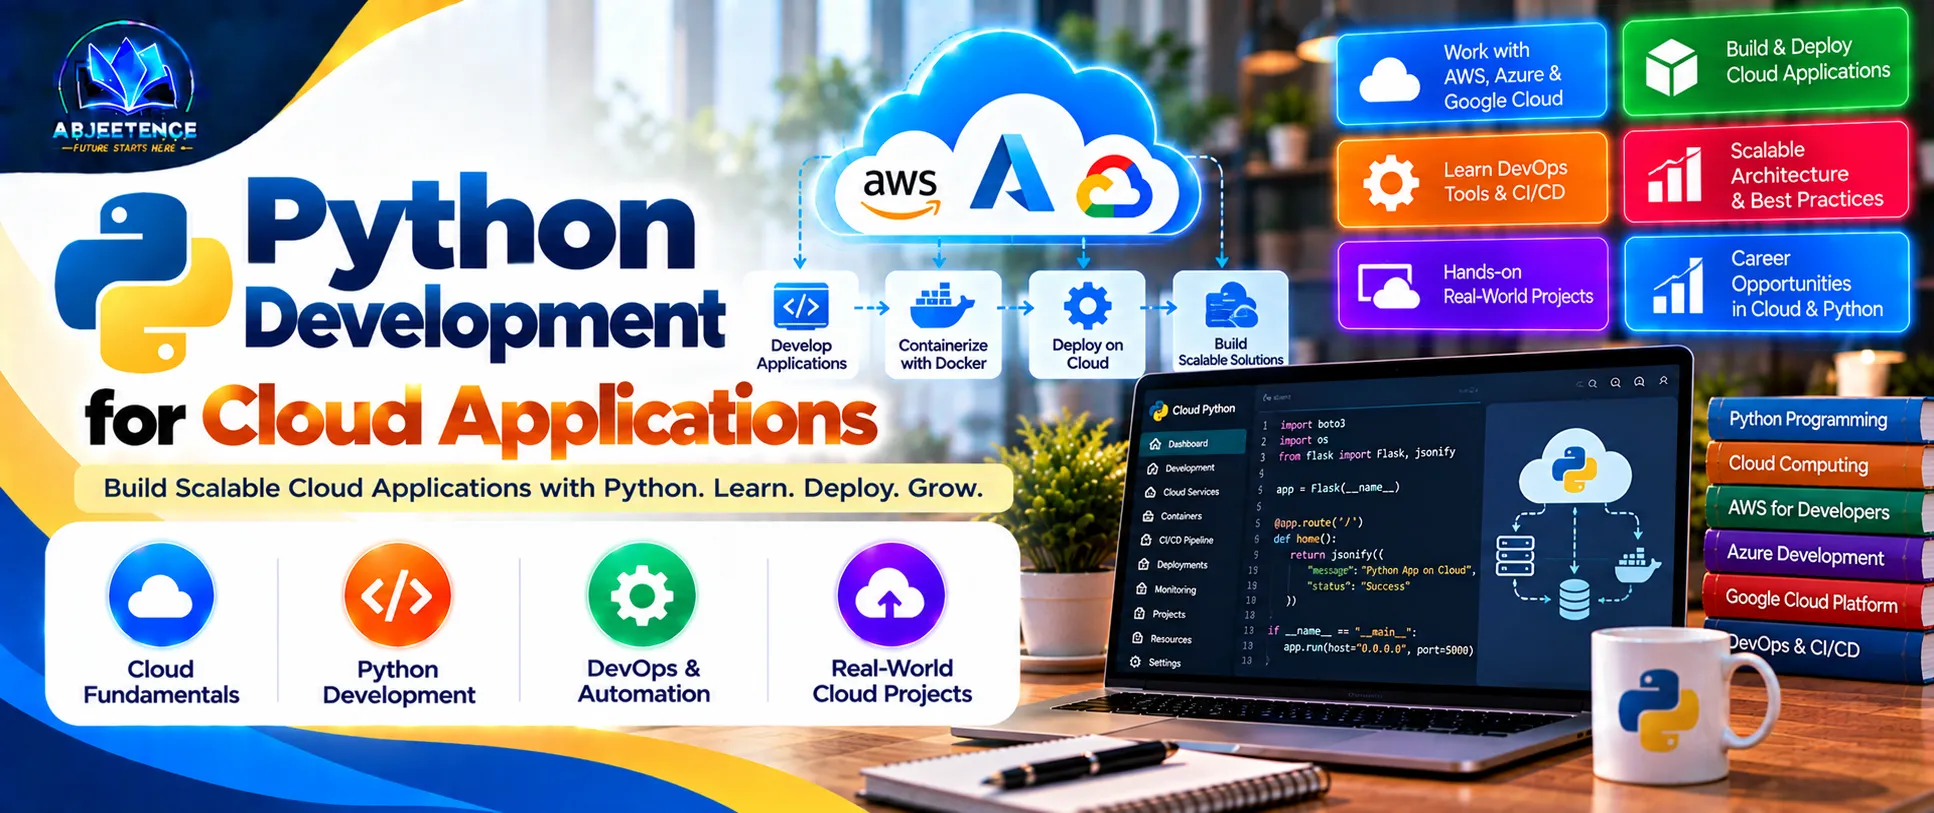Select the Develop Applications code icon
This screenshot has width=1934, height=813.
pyautogui.click(x=801, y=307)
